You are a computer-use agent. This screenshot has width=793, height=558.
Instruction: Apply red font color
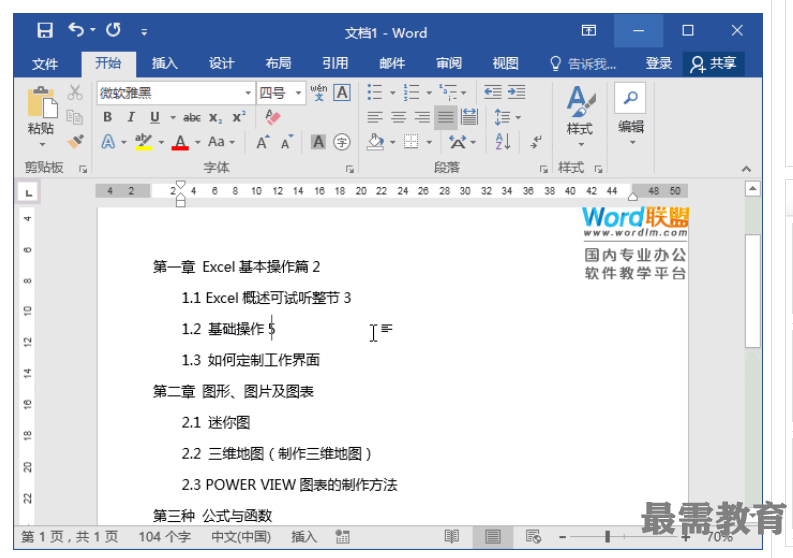[x=180, y=142]
